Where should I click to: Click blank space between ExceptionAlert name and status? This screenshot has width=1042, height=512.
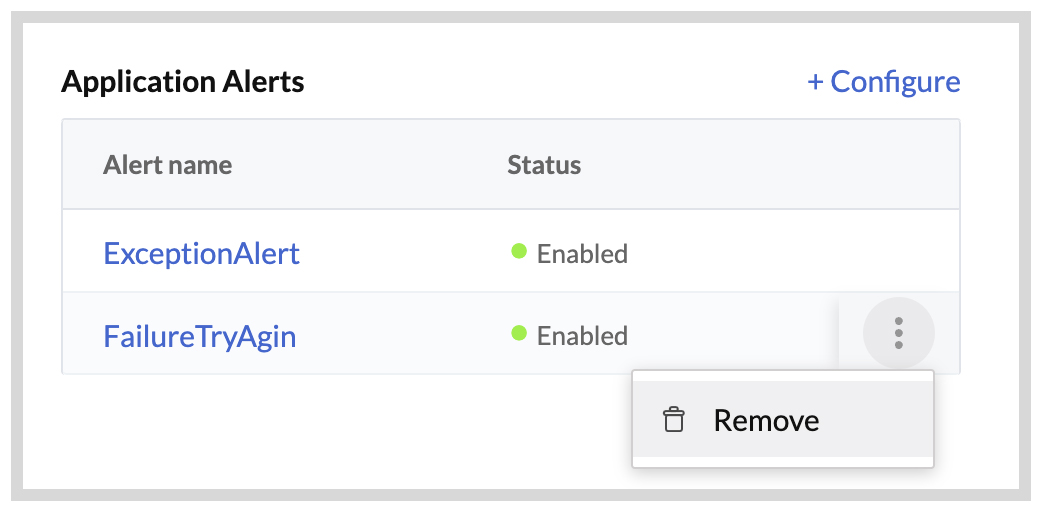pos(400,253)
